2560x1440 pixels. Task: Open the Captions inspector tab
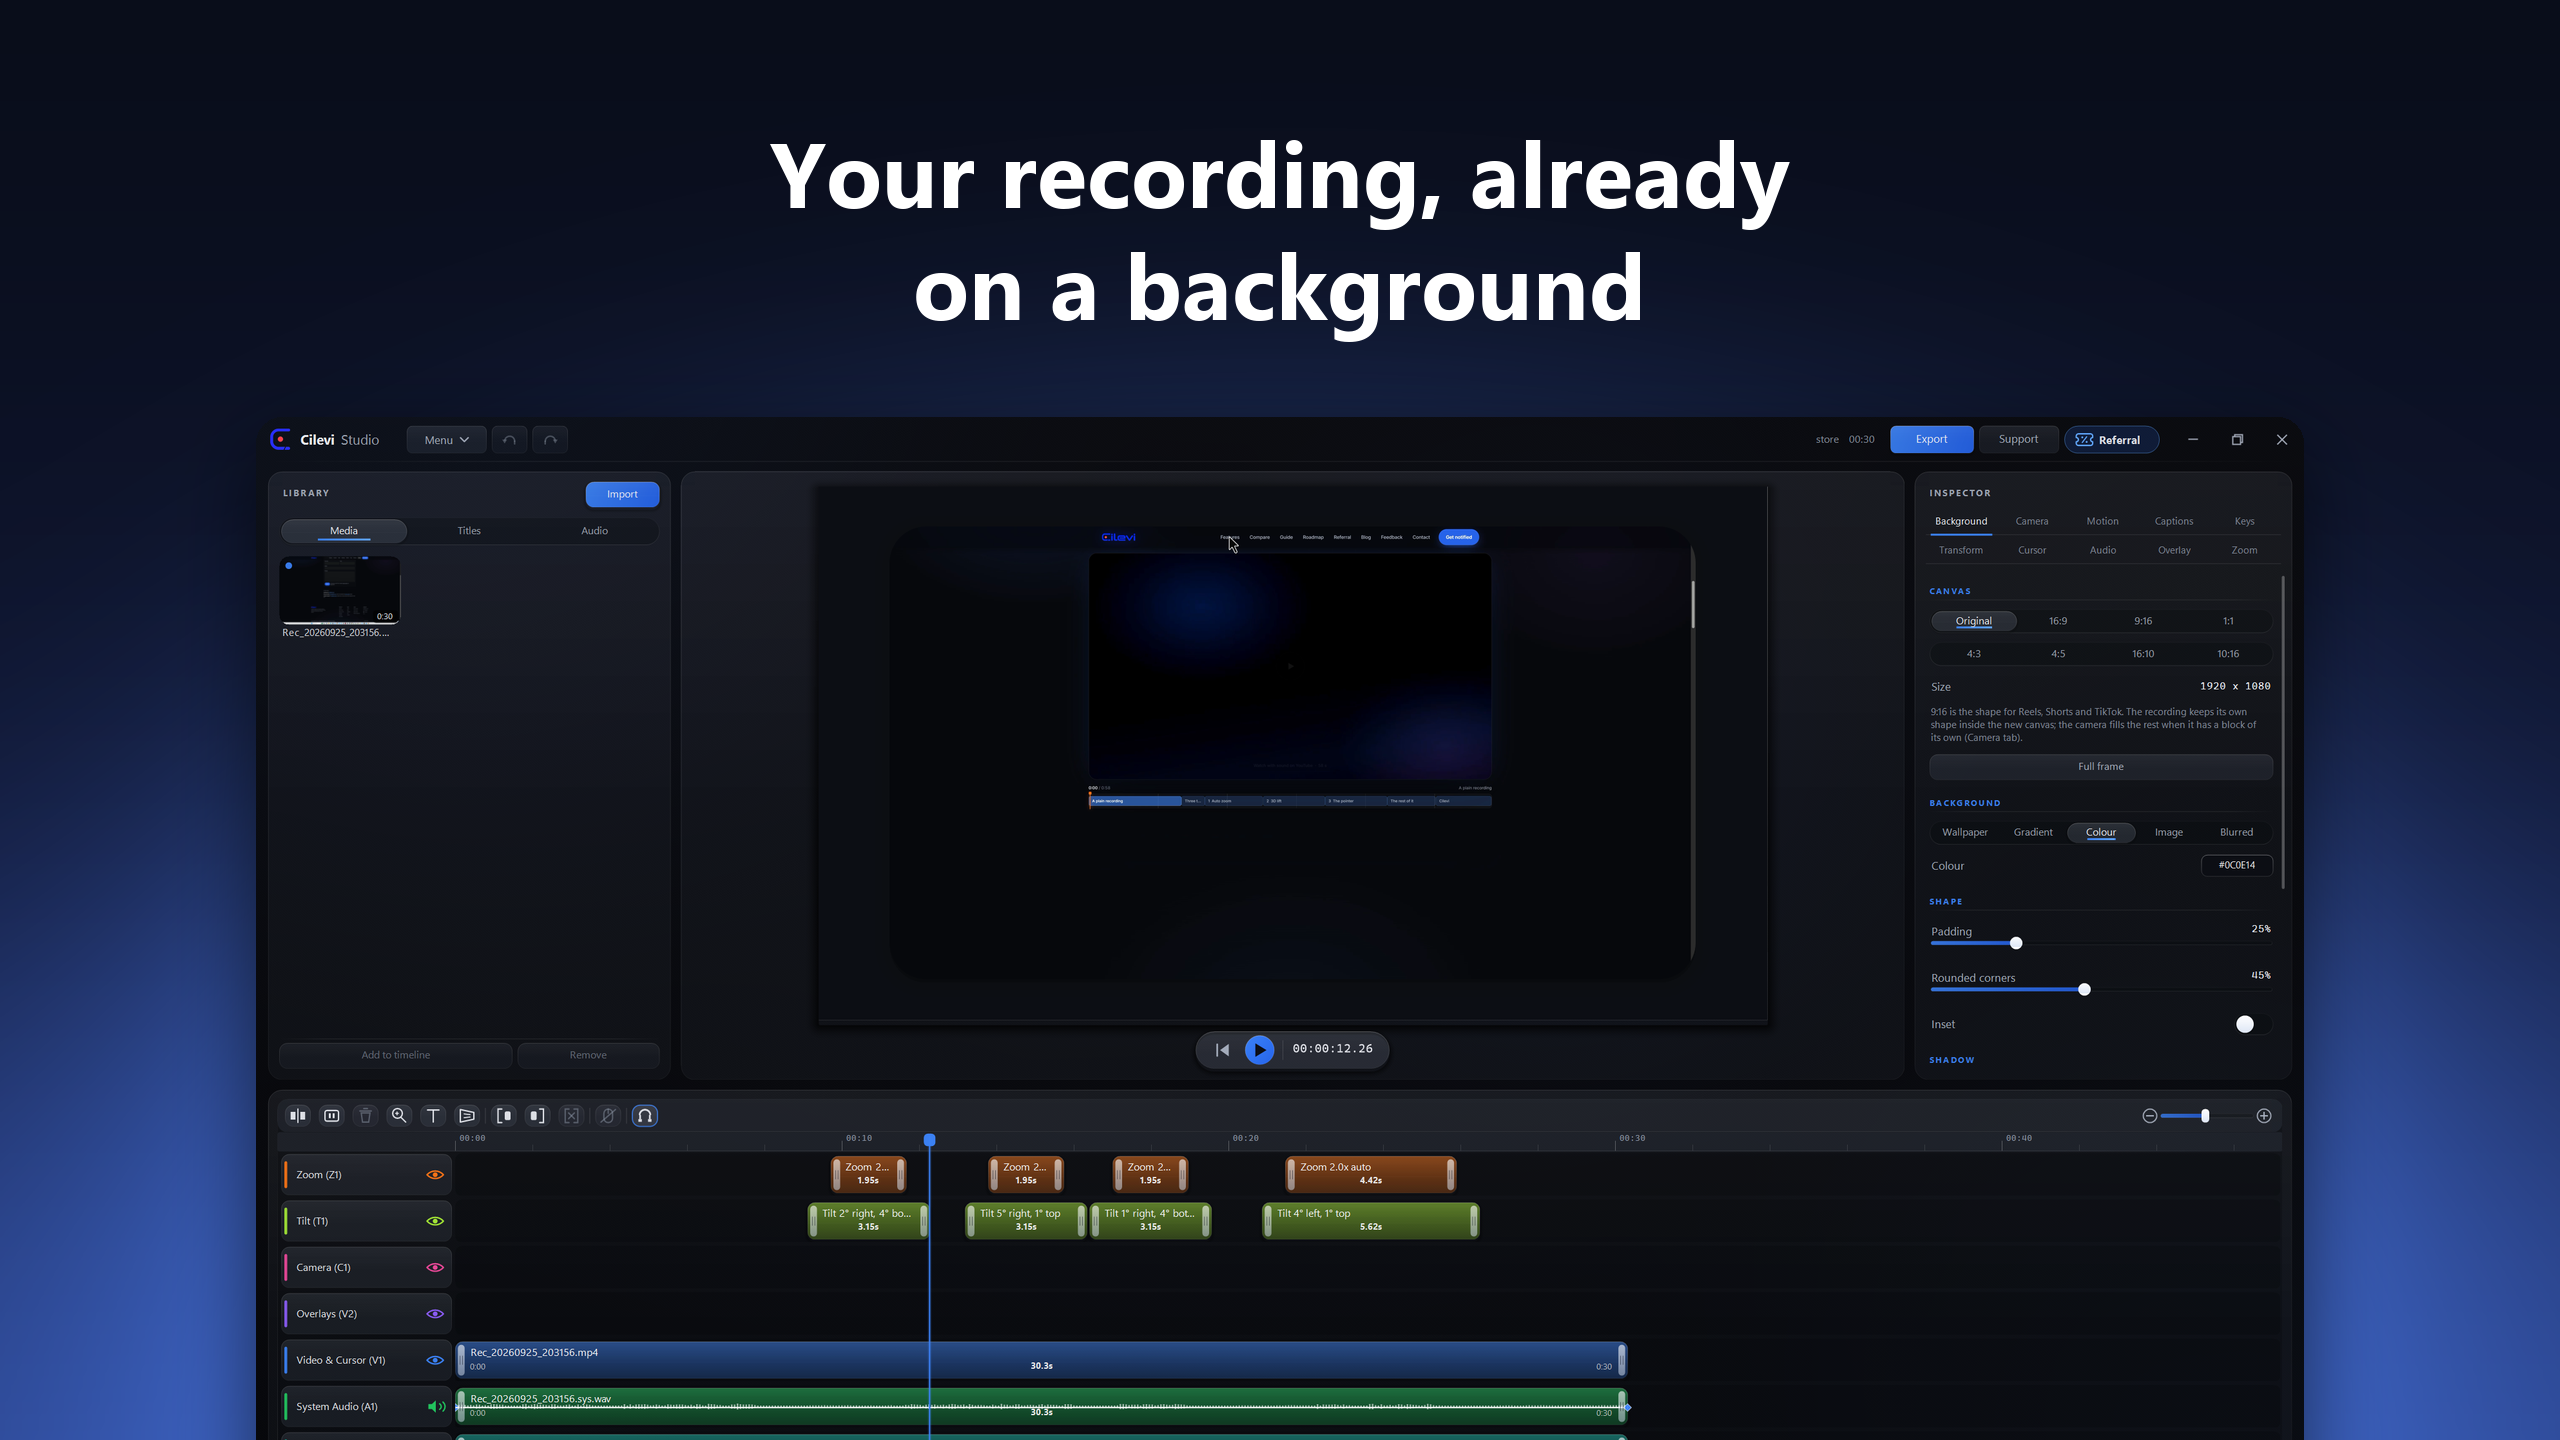point(2173,521)
